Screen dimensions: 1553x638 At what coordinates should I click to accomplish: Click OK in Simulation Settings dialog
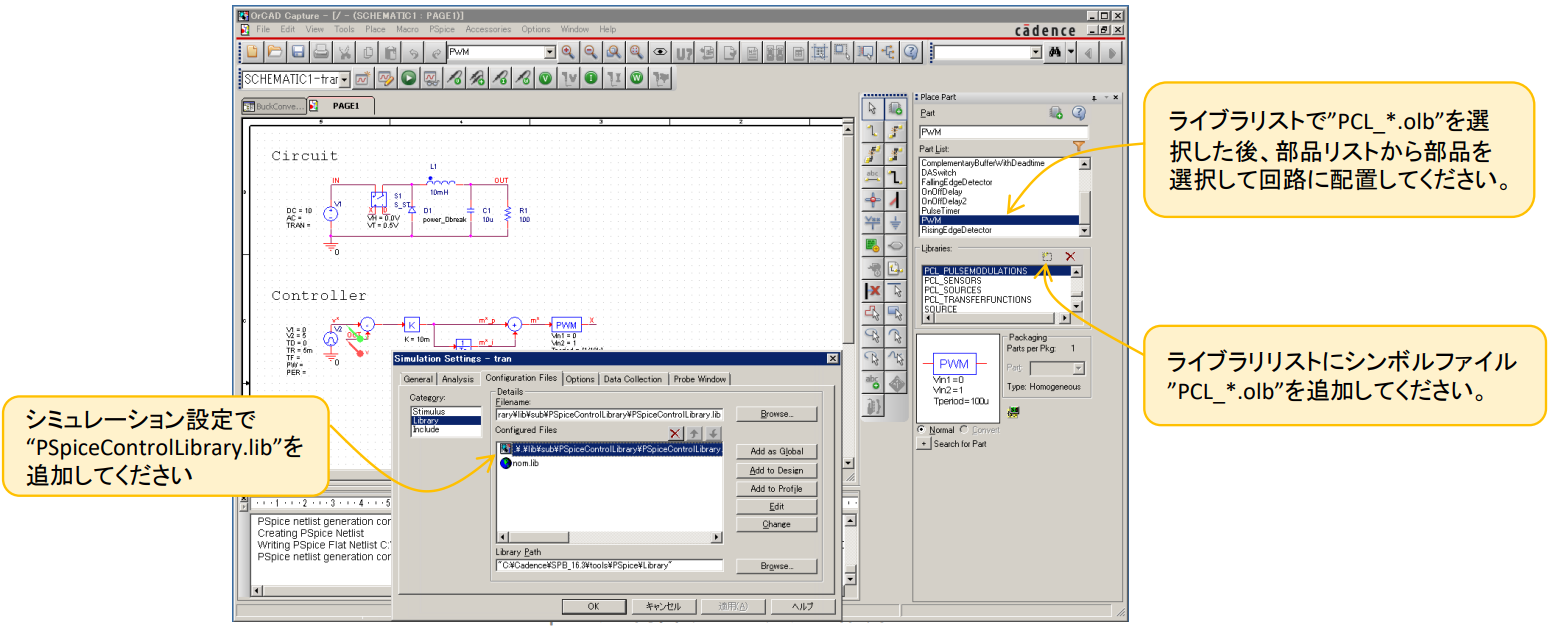593,606
